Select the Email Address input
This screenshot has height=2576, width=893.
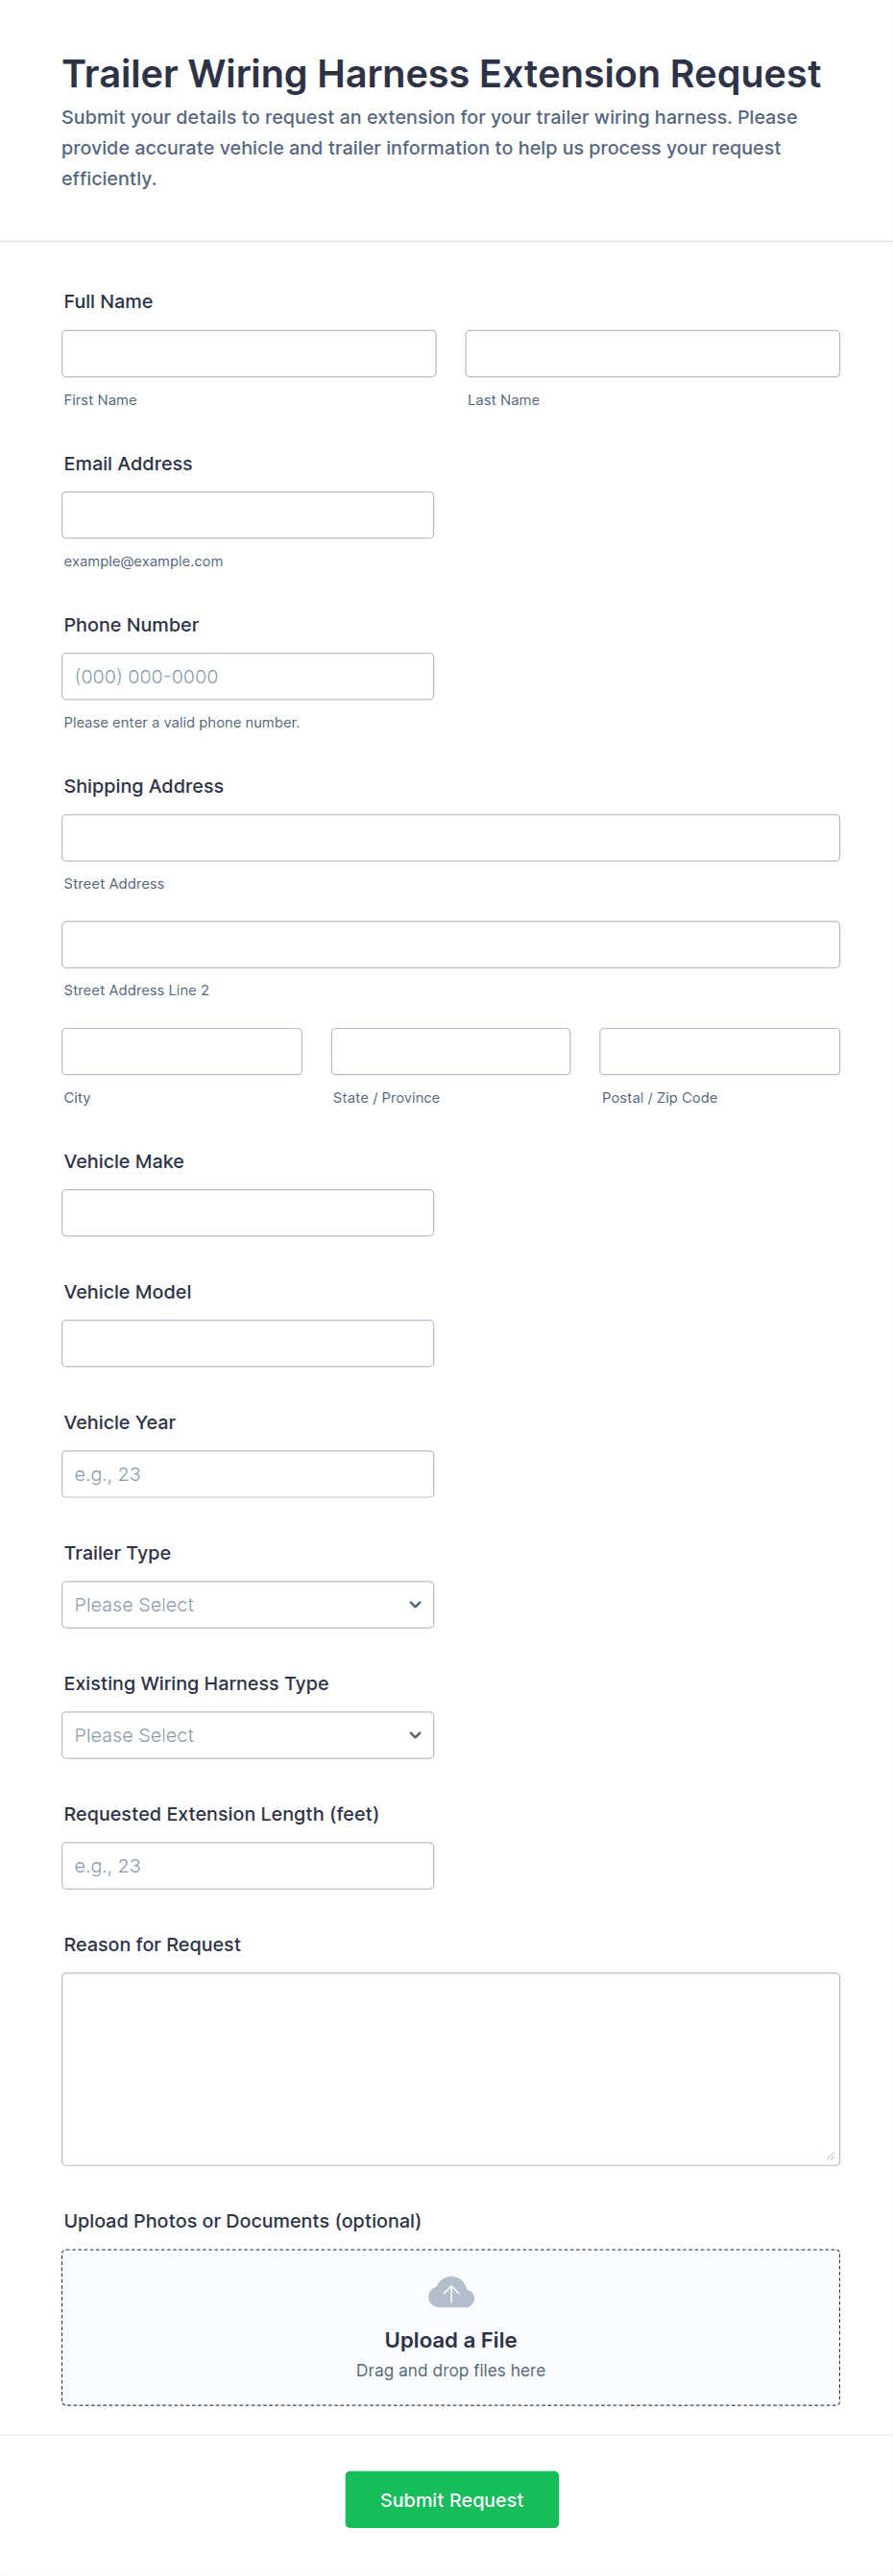coord(247,515)
